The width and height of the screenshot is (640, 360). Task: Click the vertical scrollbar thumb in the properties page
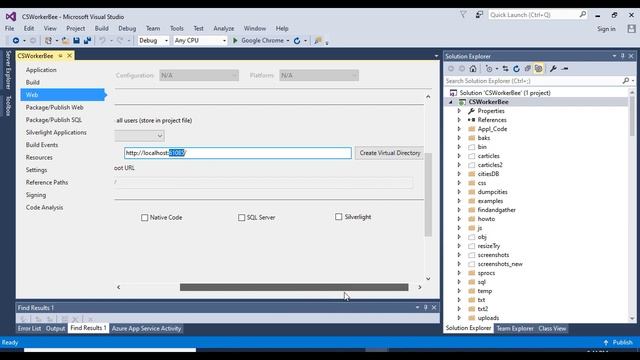(x=428, y=195)
